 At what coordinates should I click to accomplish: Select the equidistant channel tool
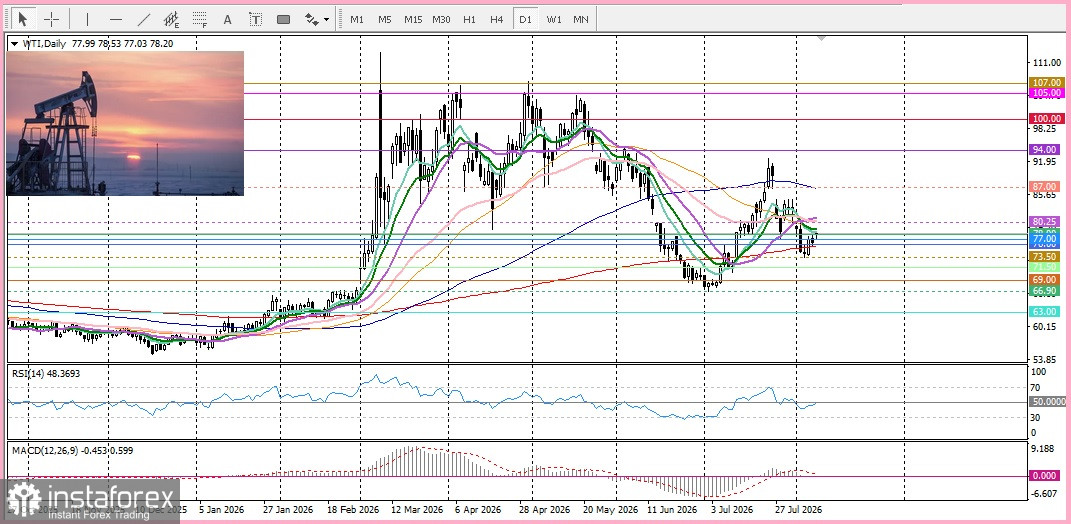(x=171, y=19)
